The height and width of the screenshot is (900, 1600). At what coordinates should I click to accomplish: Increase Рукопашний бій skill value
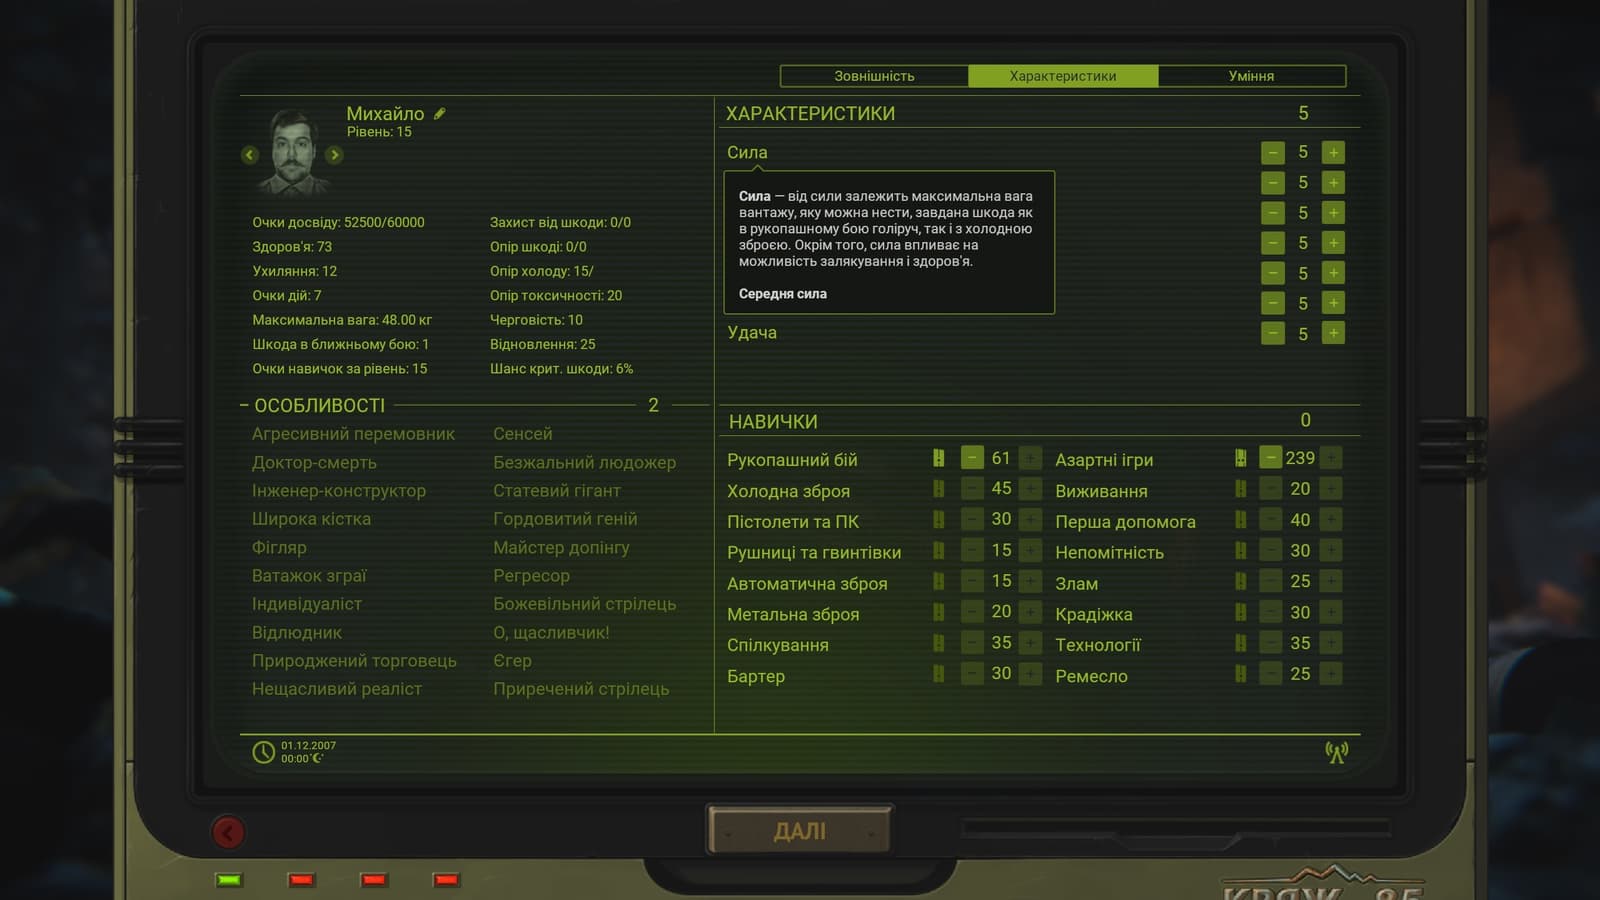point(1030,458)
